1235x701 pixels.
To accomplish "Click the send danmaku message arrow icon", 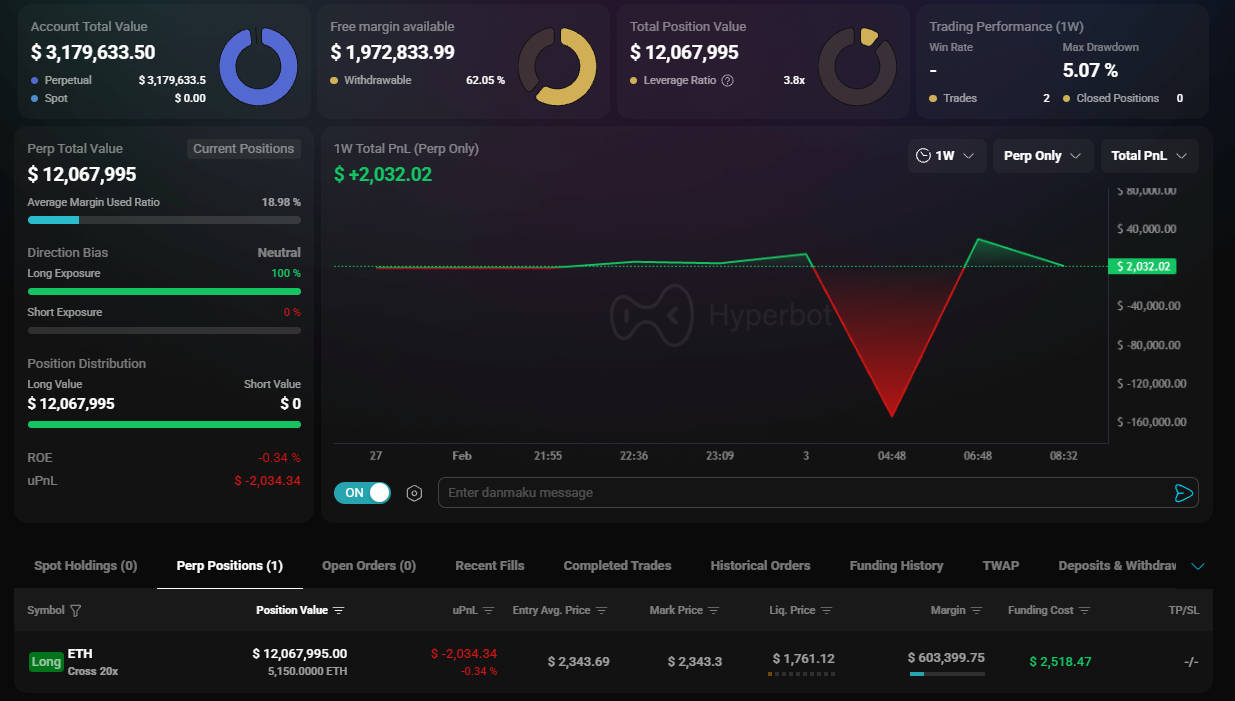I will 1183,493.
